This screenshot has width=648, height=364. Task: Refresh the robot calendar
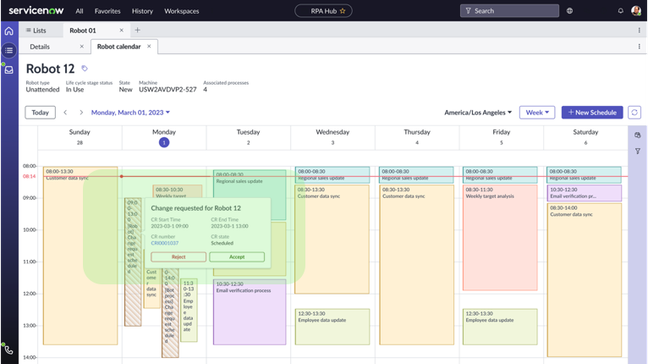[x=634, y=112]
